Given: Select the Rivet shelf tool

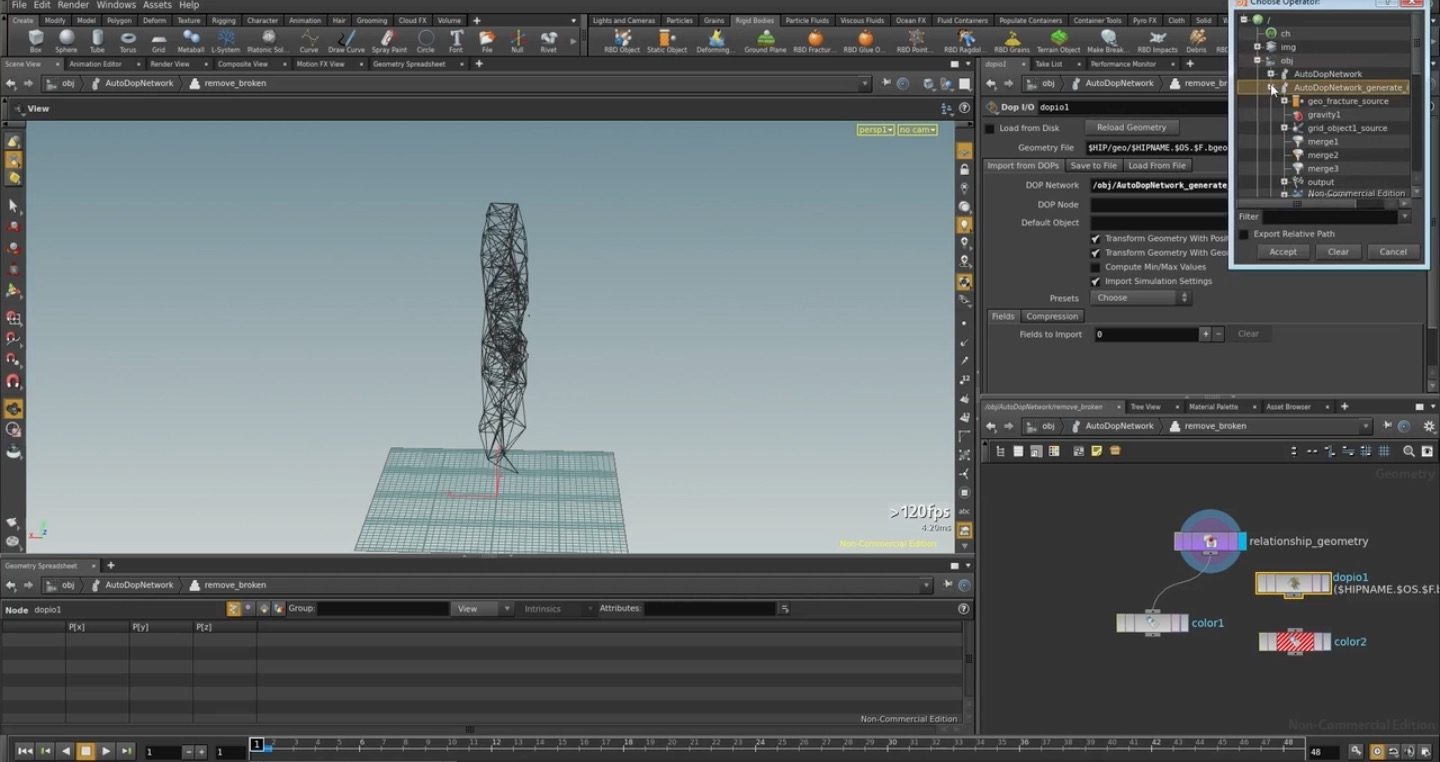Looking at the screenshot, I should click(x=548, y=41).
